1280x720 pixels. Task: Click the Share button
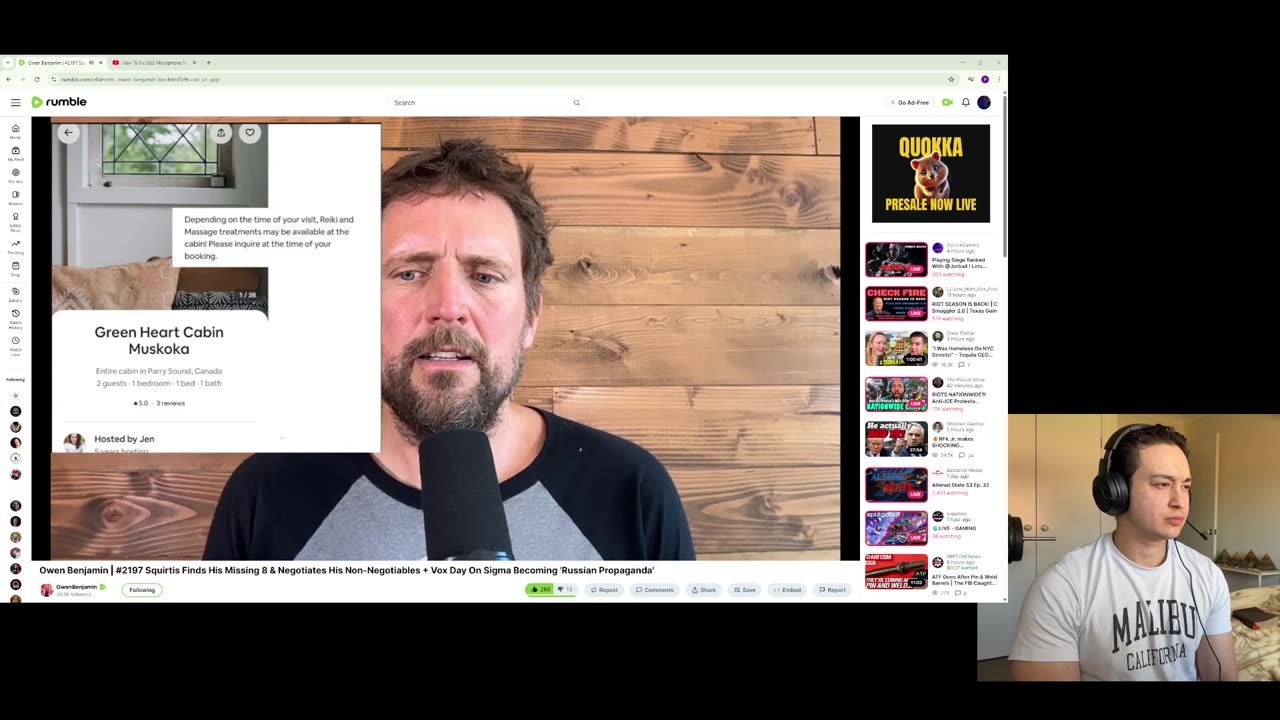704,590
